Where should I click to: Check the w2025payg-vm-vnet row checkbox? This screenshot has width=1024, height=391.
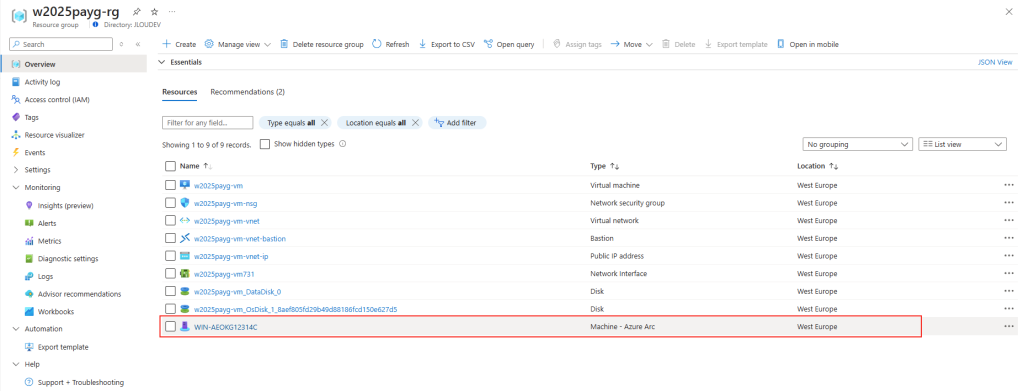pyautogui.click(x=170, y=221)
